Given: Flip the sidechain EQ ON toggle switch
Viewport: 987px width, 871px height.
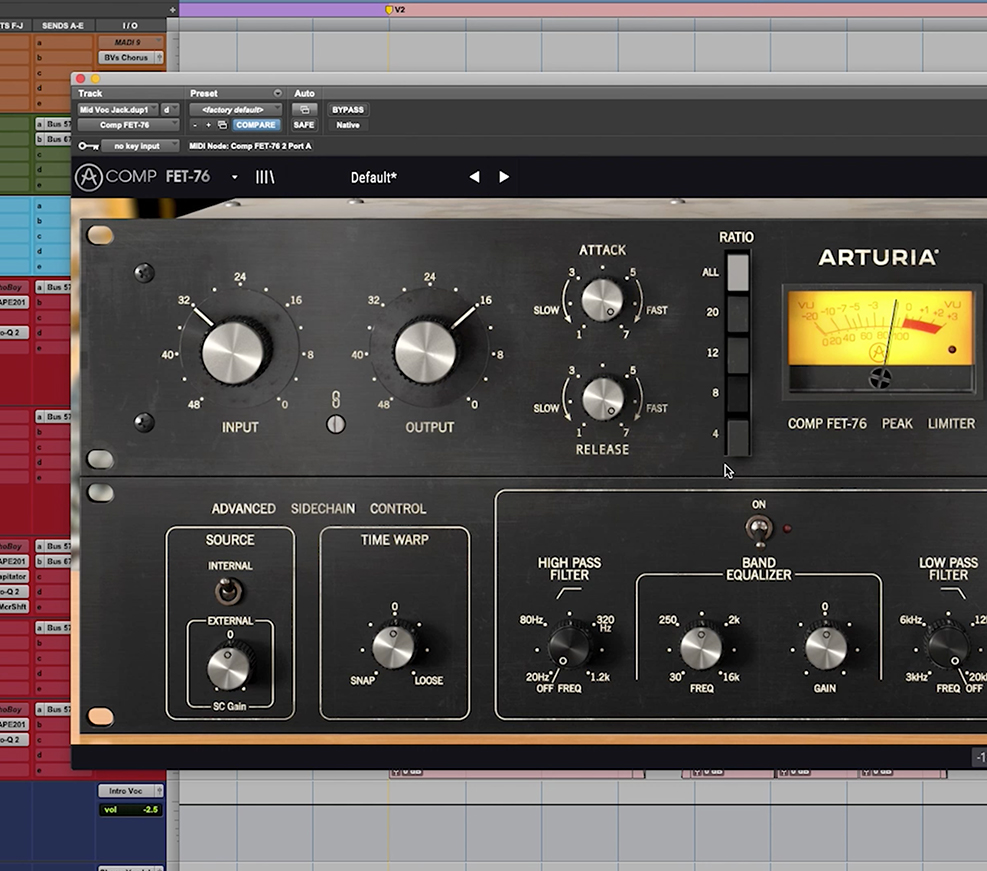Looking at the screenshot, I should click(760, 528).
